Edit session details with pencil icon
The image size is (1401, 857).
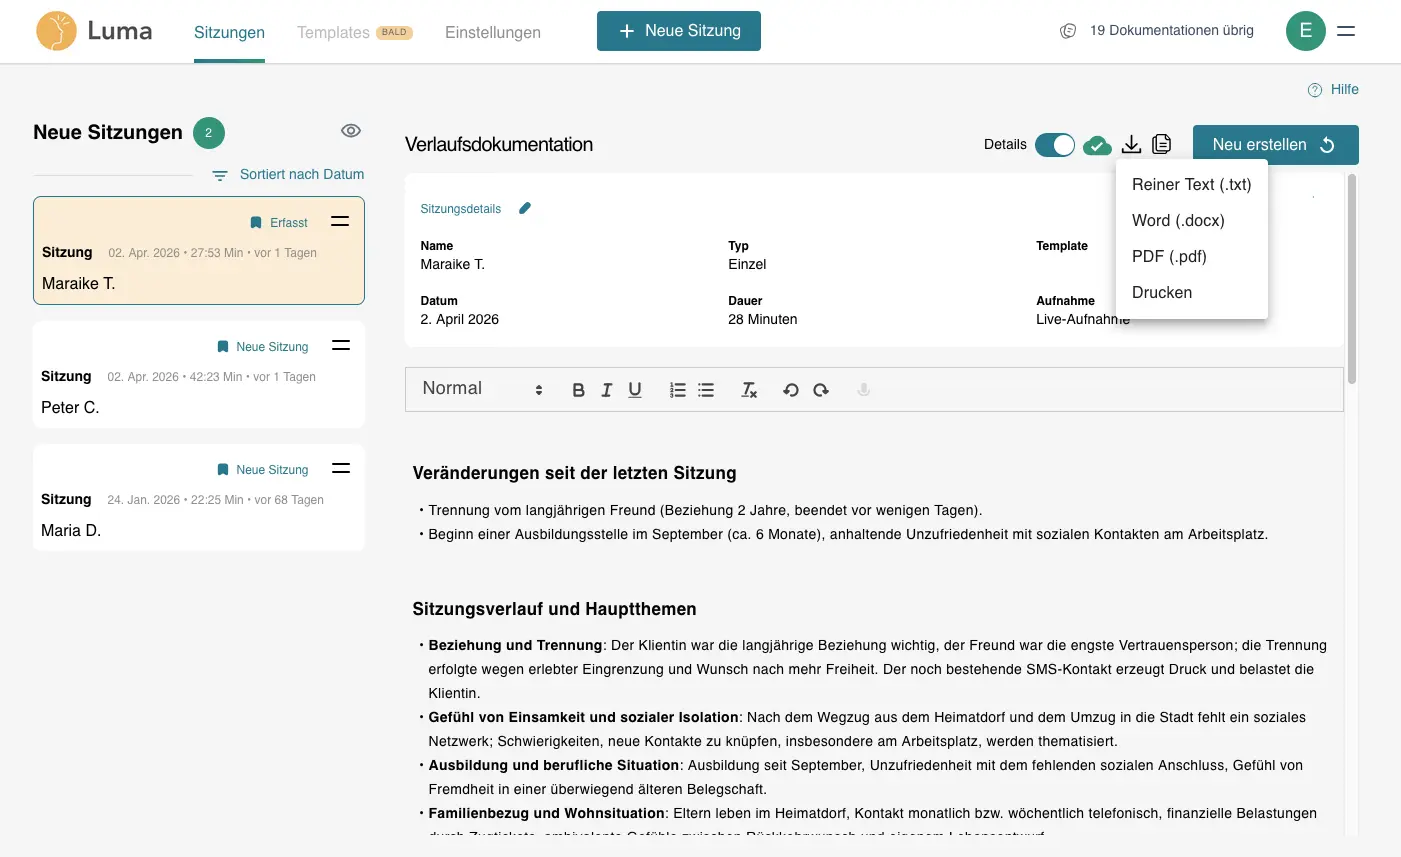tap(525, 209)
